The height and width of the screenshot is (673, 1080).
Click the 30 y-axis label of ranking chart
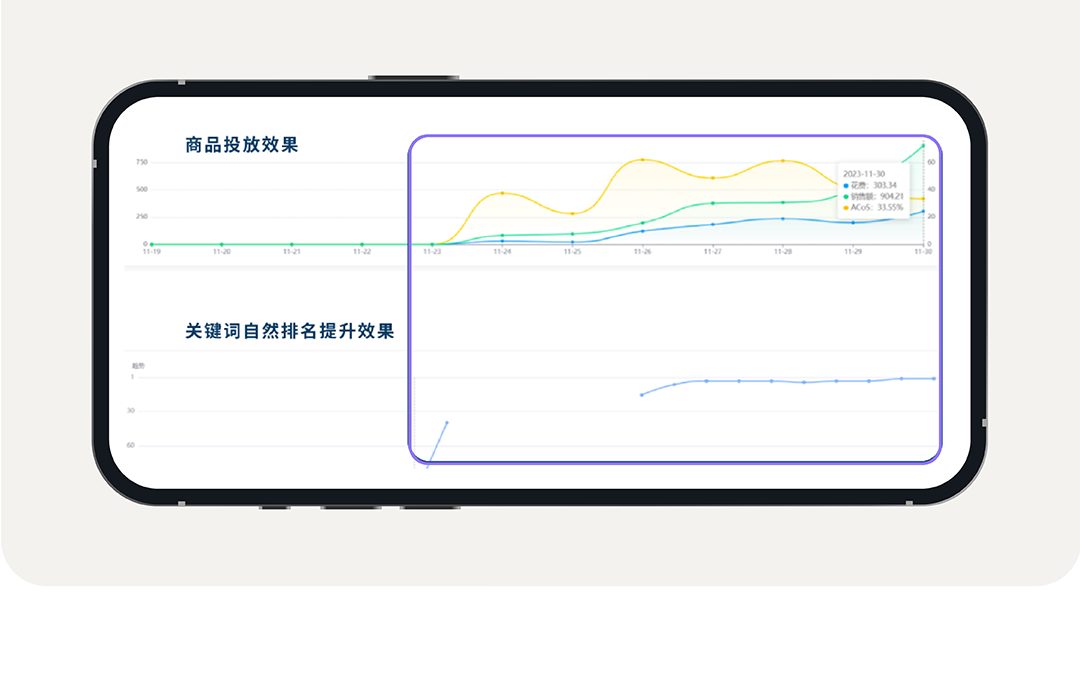(131, 411)
